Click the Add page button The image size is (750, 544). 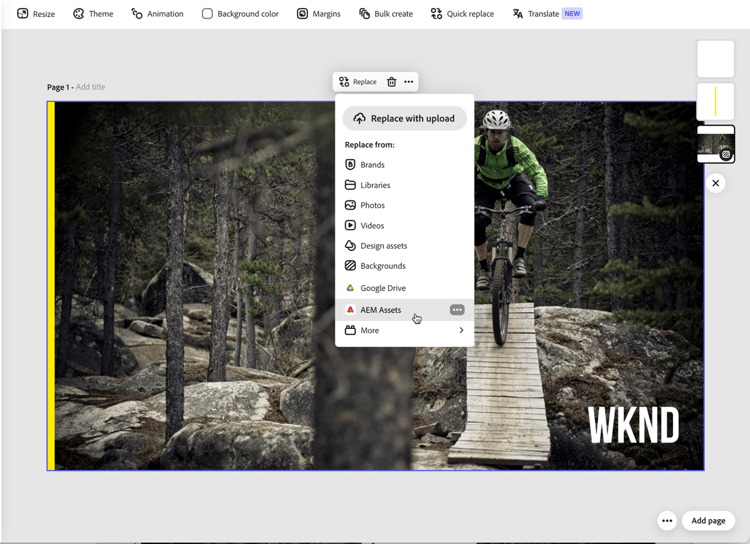click(x=708, y=521)
